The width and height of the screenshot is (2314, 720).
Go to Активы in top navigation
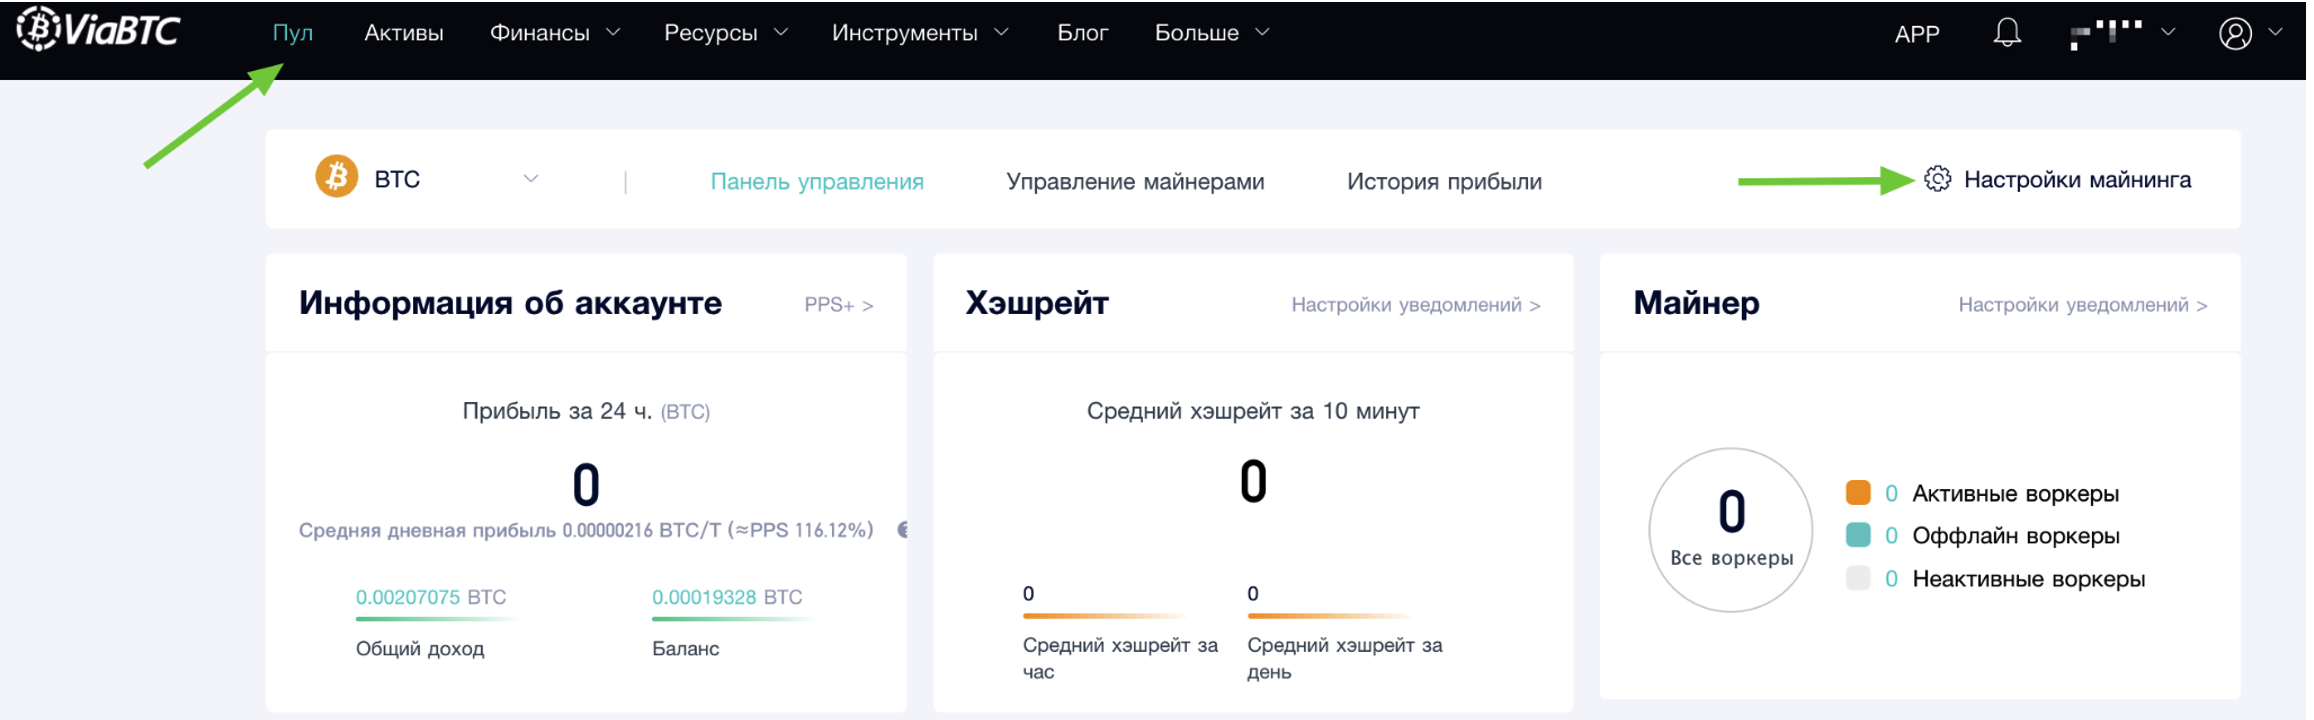pyautogui.click(x=404, y=33)
